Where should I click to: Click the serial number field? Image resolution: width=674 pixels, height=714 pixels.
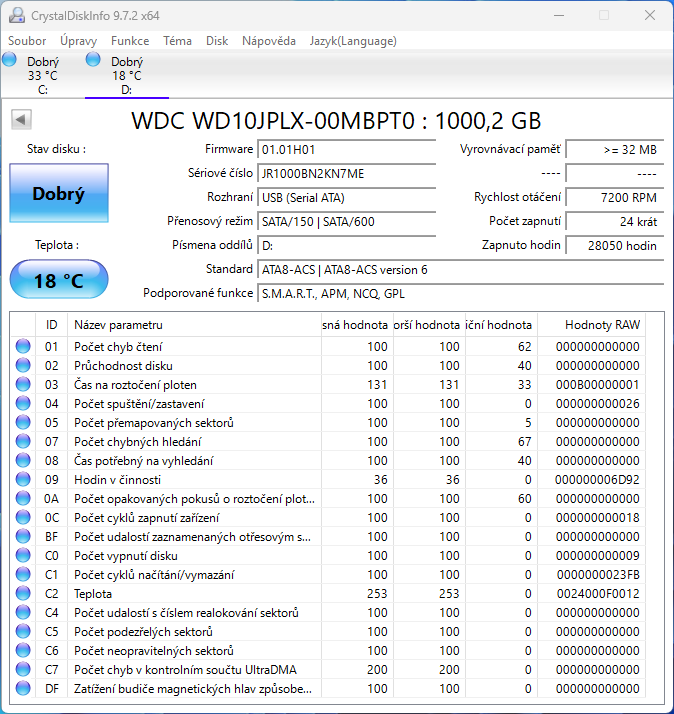[346, 173]
